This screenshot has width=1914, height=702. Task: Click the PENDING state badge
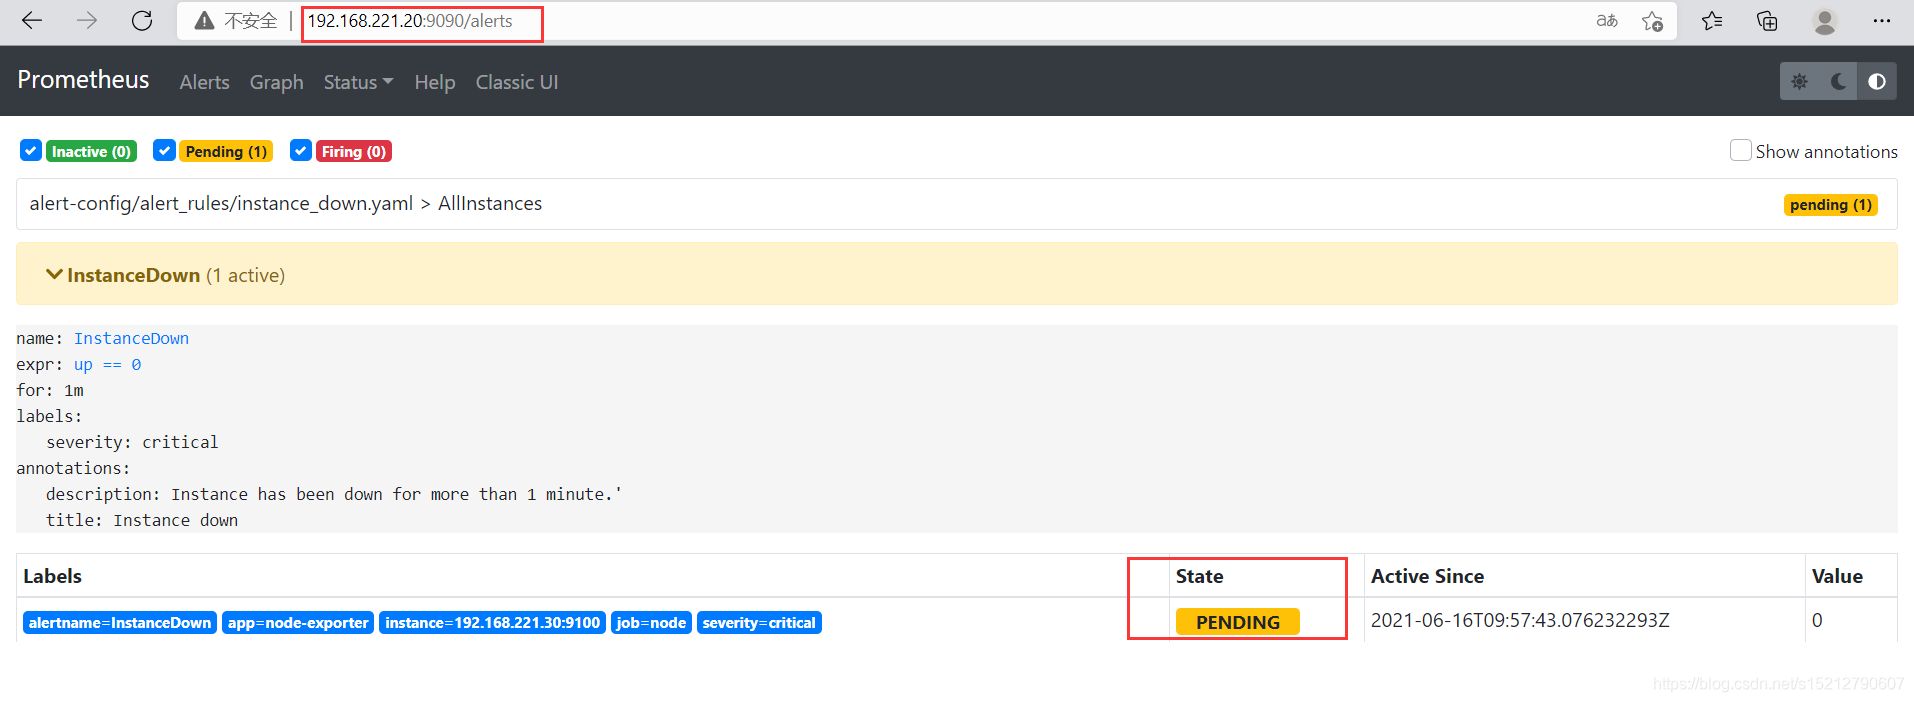(x=1238, y=622)
